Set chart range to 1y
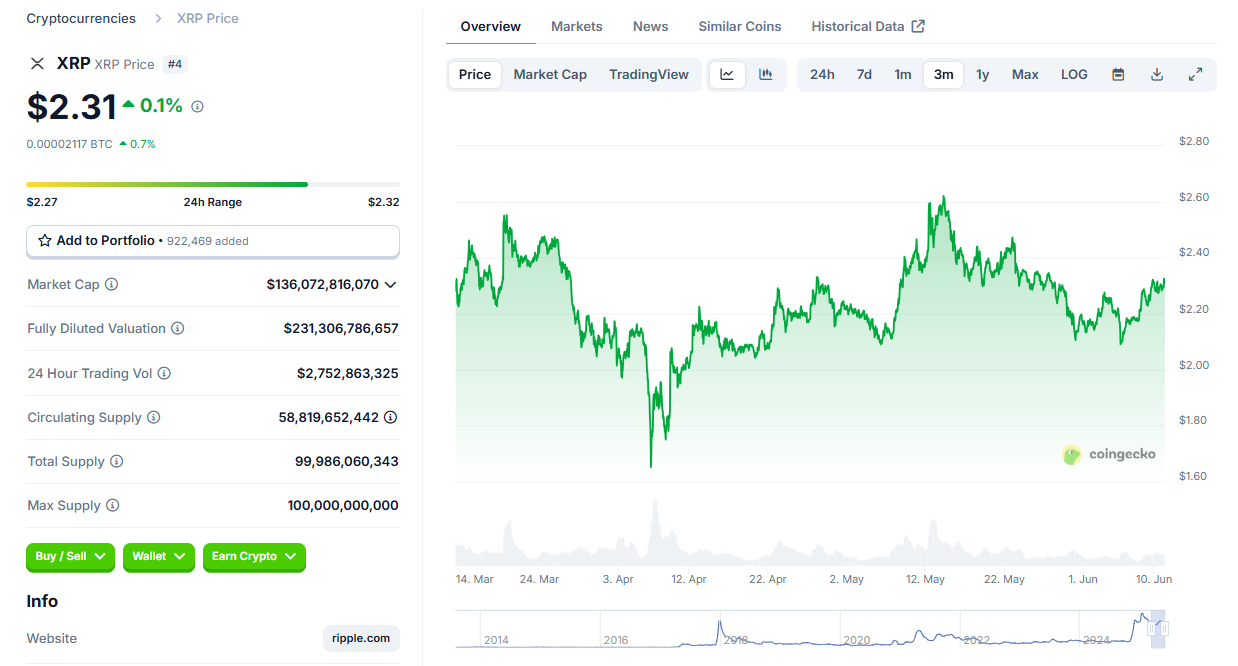Viewport: 1238px width, 666px height. click(x=983, y=75)
